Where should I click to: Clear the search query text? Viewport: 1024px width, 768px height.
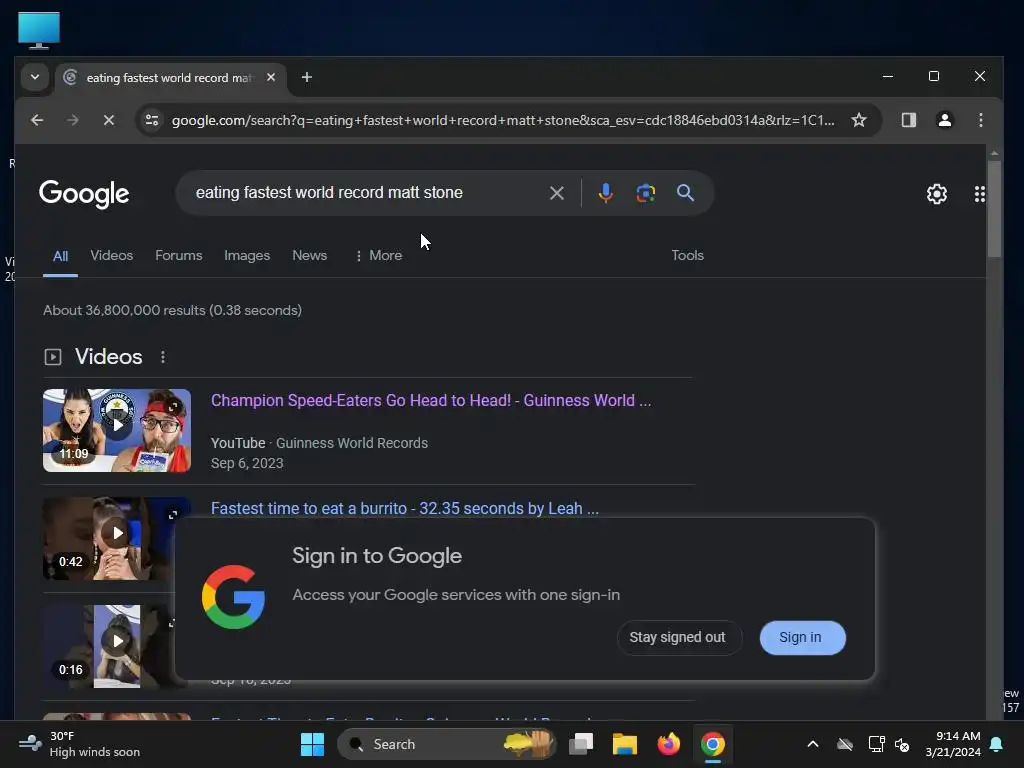click(x=556, y=193)
